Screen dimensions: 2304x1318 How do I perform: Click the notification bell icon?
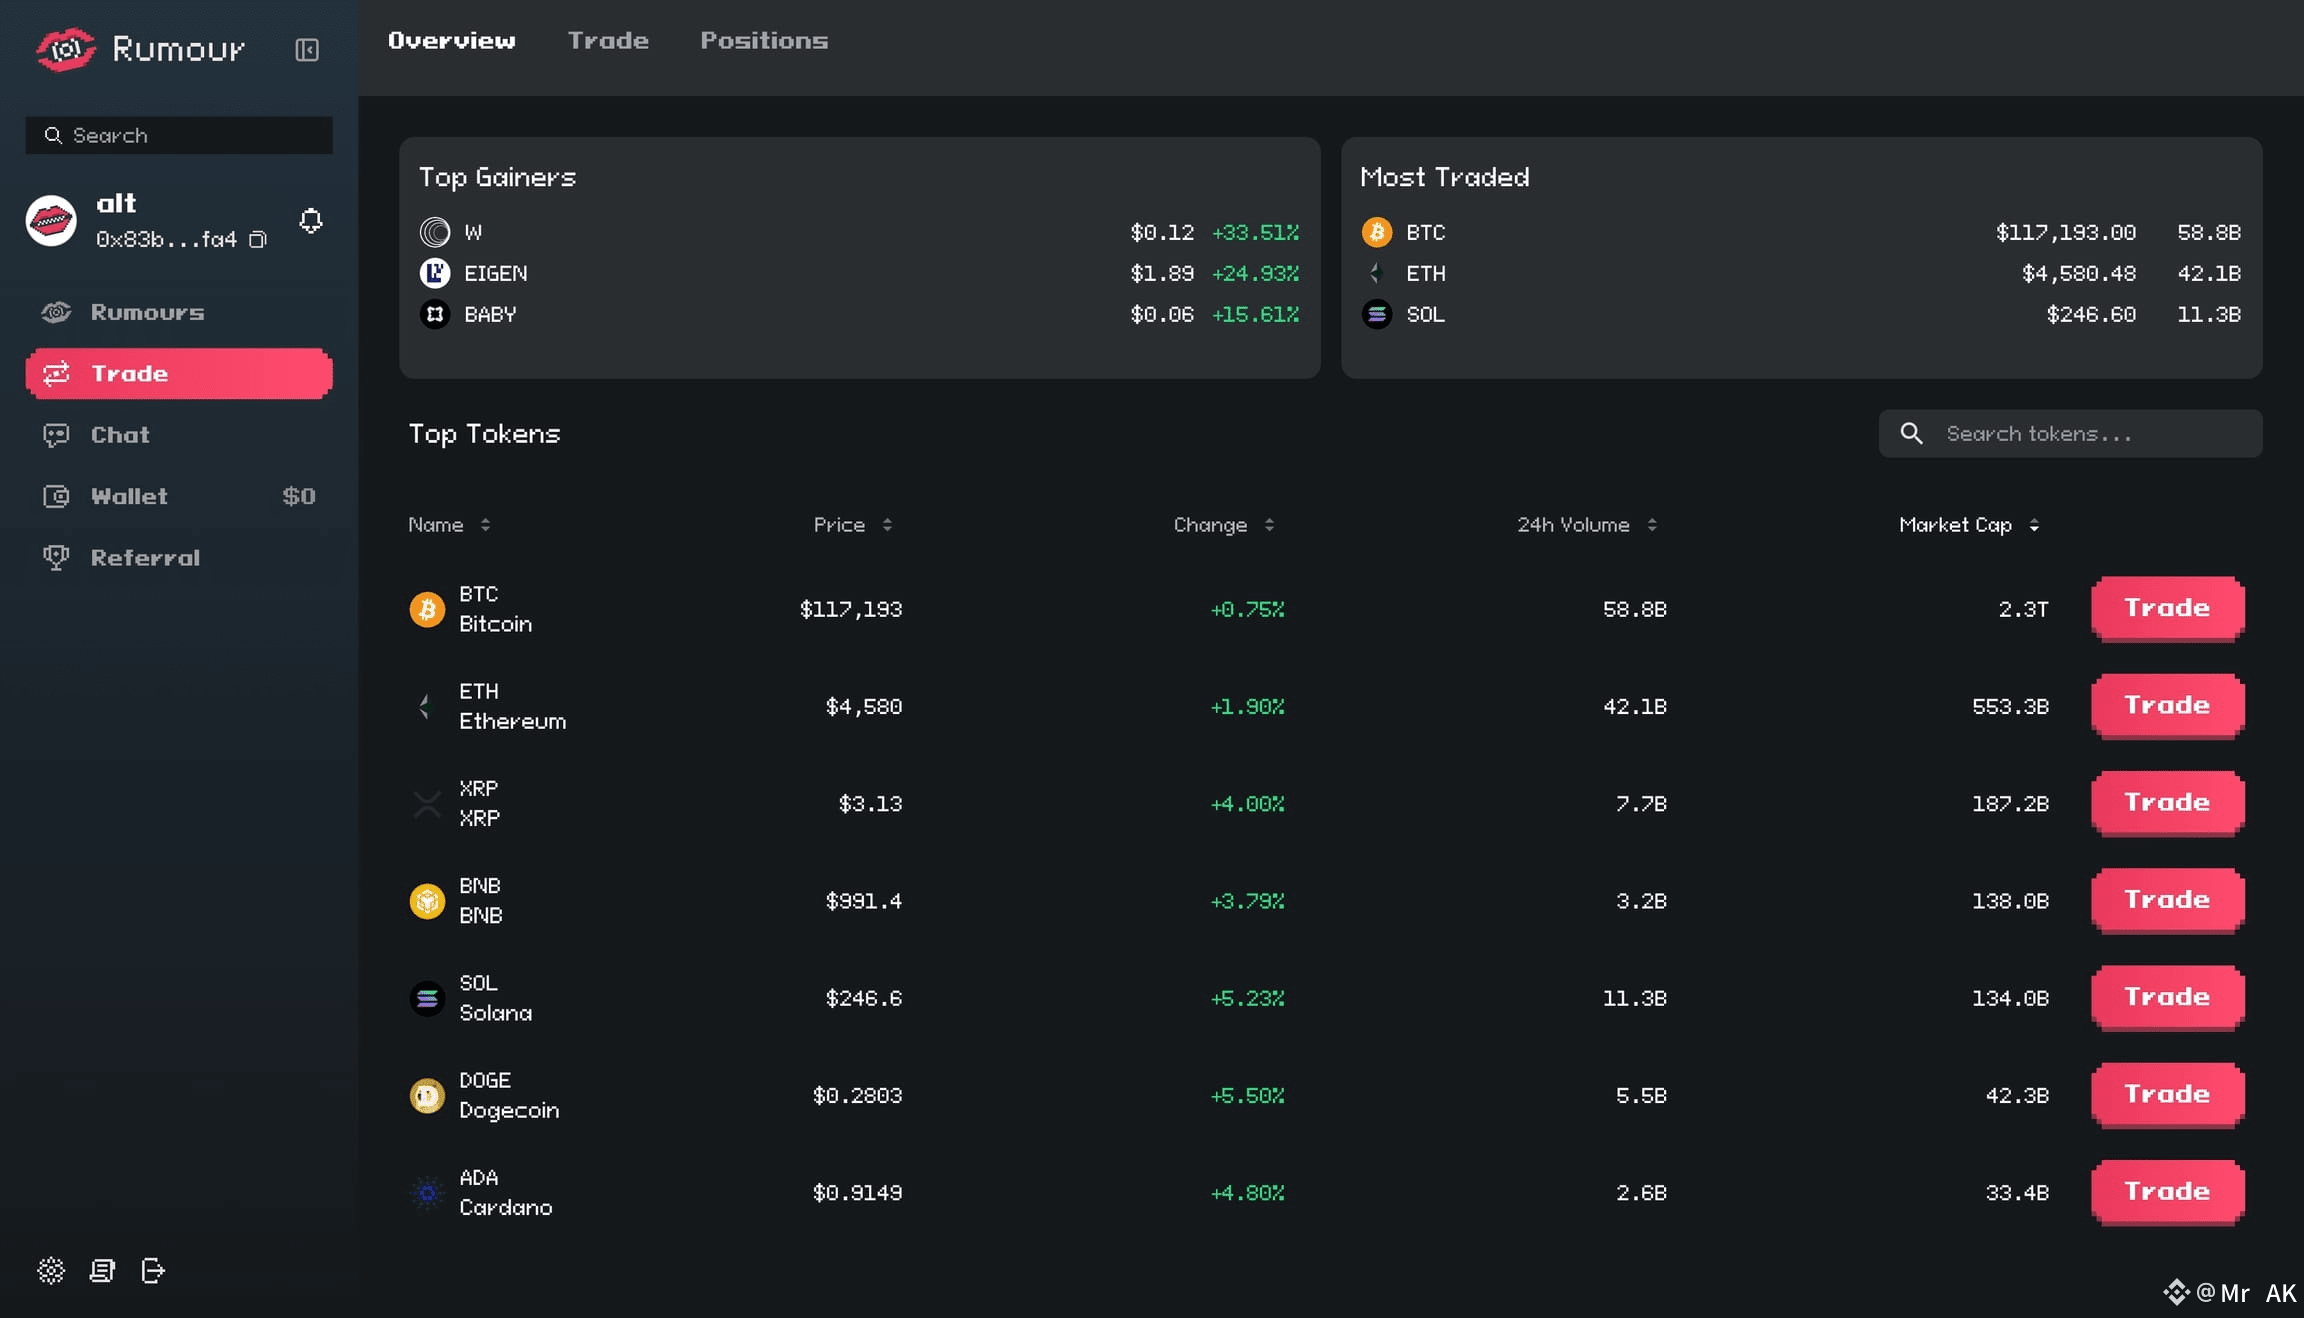pos(311,221)
